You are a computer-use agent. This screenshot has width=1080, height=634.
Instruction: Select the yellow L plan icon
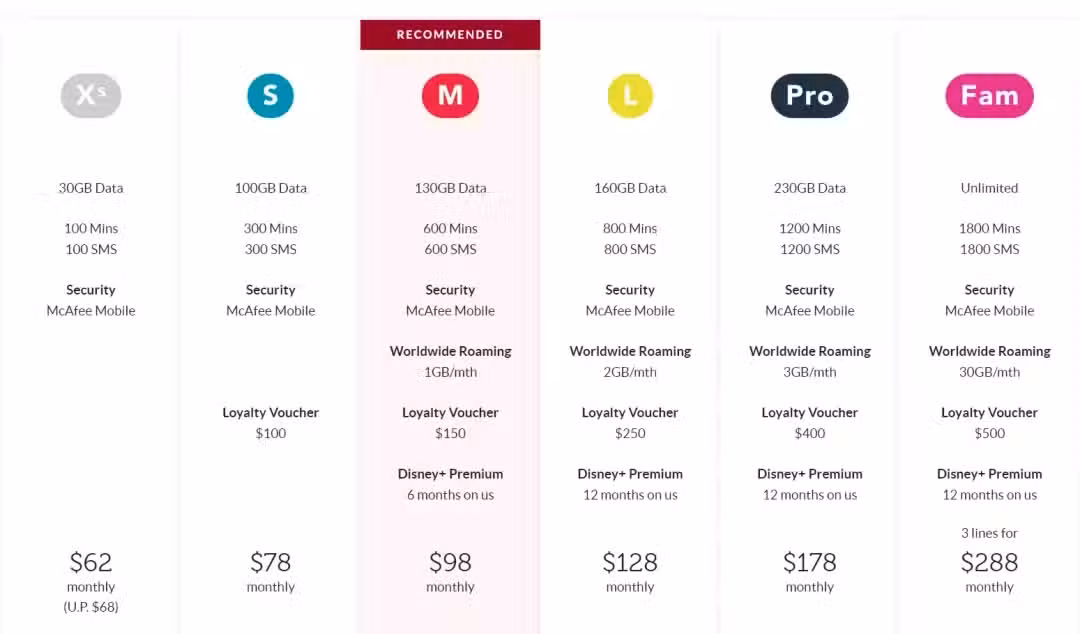point(630,95)
